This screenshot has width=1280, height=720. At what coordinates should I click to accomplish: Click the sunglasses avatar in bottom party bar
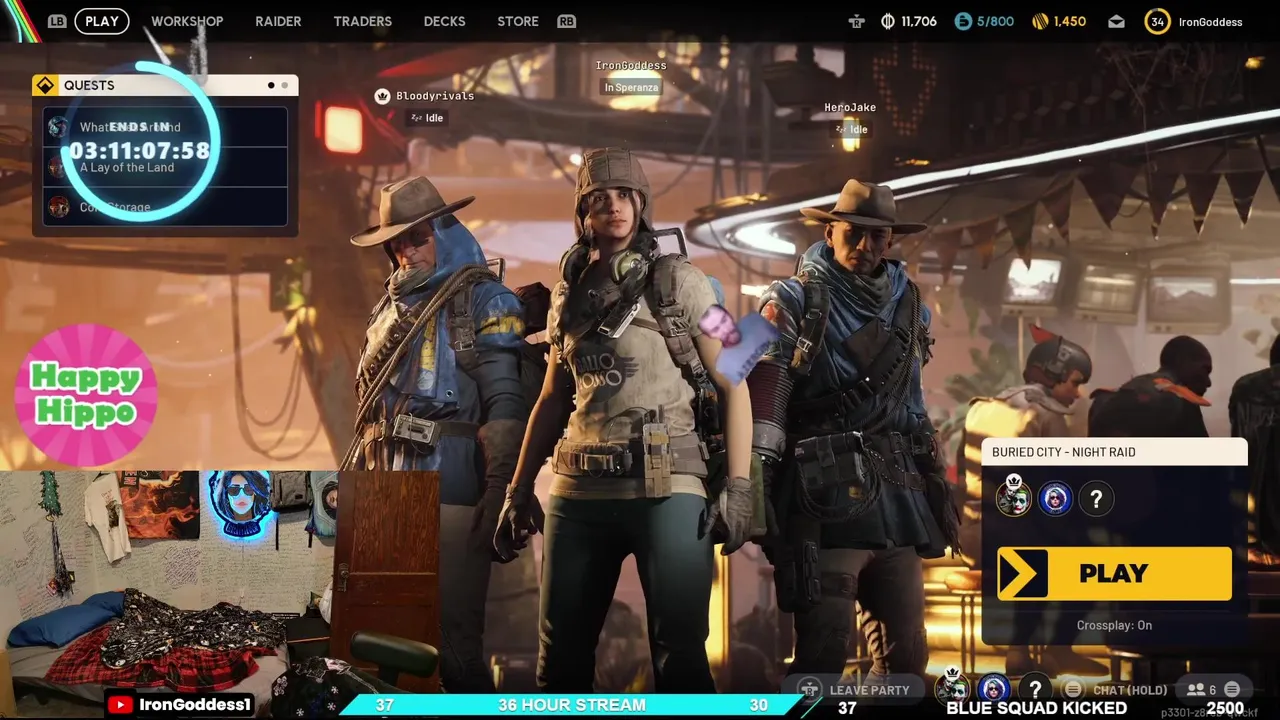[x=993, y=689]
